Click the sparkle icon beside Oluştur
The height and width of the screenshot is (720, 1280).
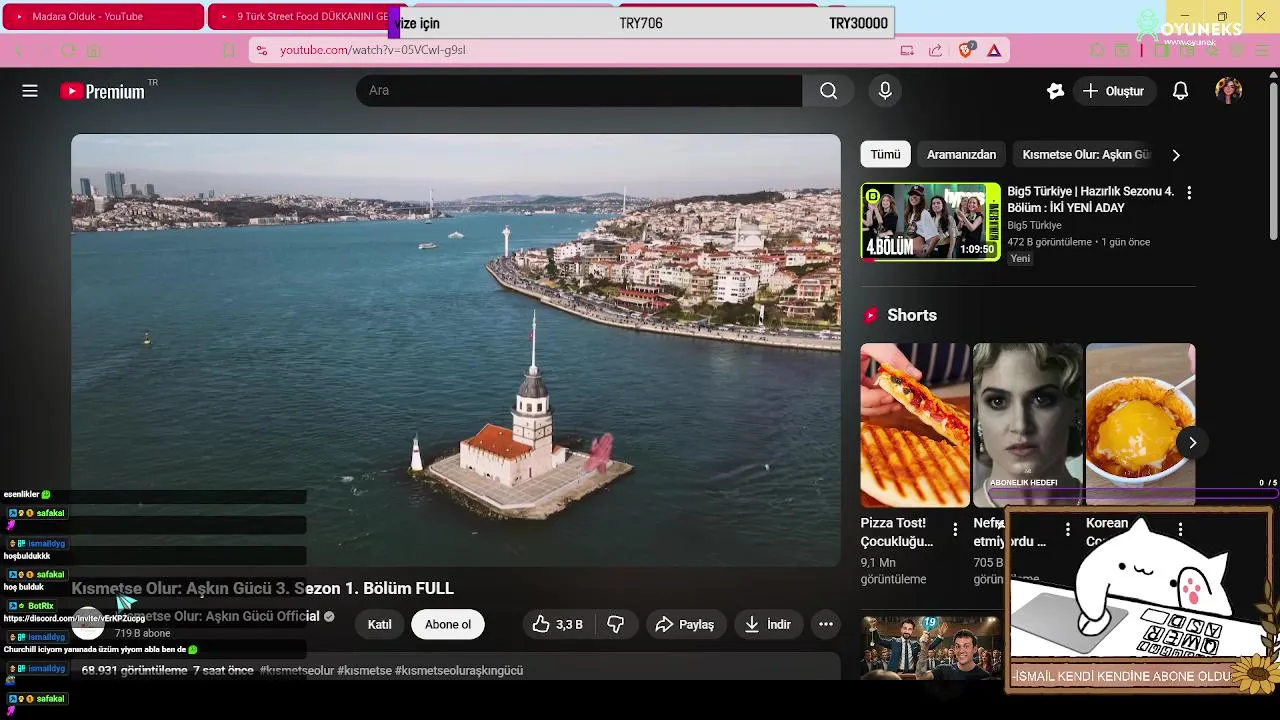click(x=1055, y=91)
